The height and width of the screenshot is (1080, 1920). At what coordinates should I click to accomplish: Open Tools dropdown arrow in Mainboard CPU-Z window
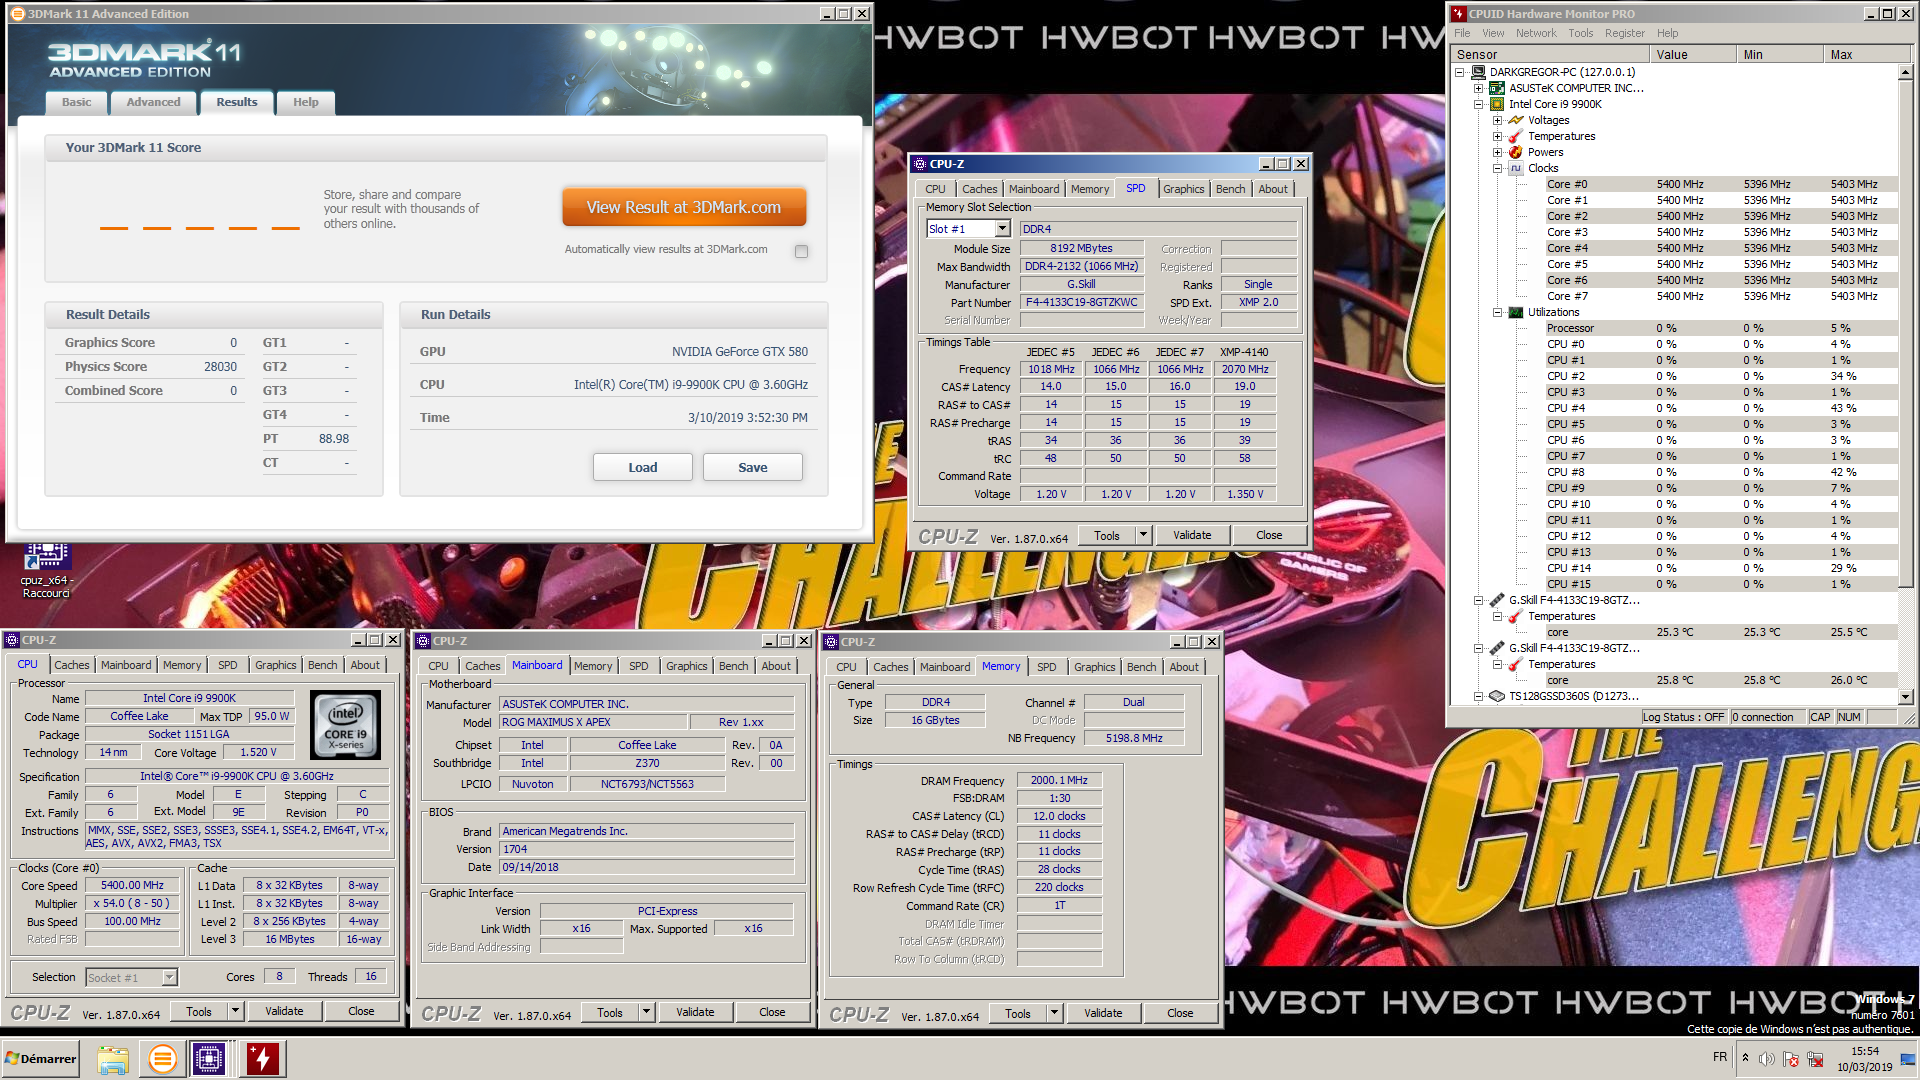646,1012
